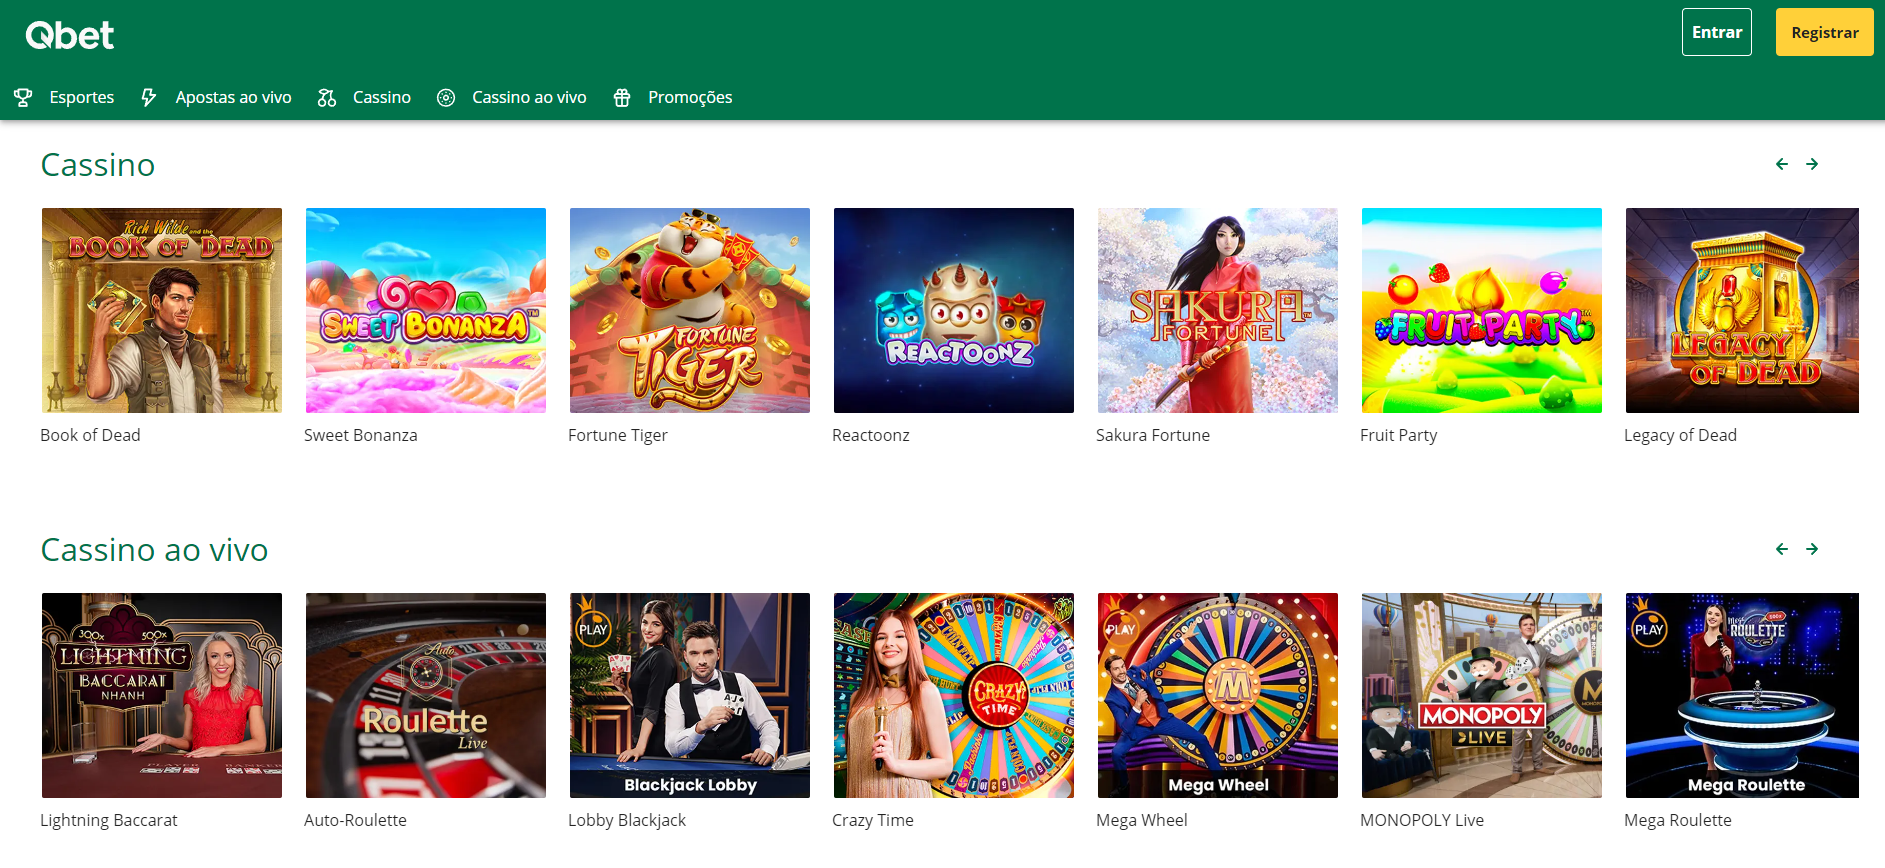Select Cassino ao vivo in navigation bar
Viewport: 1885px width, 868px height.
[529, 97]
